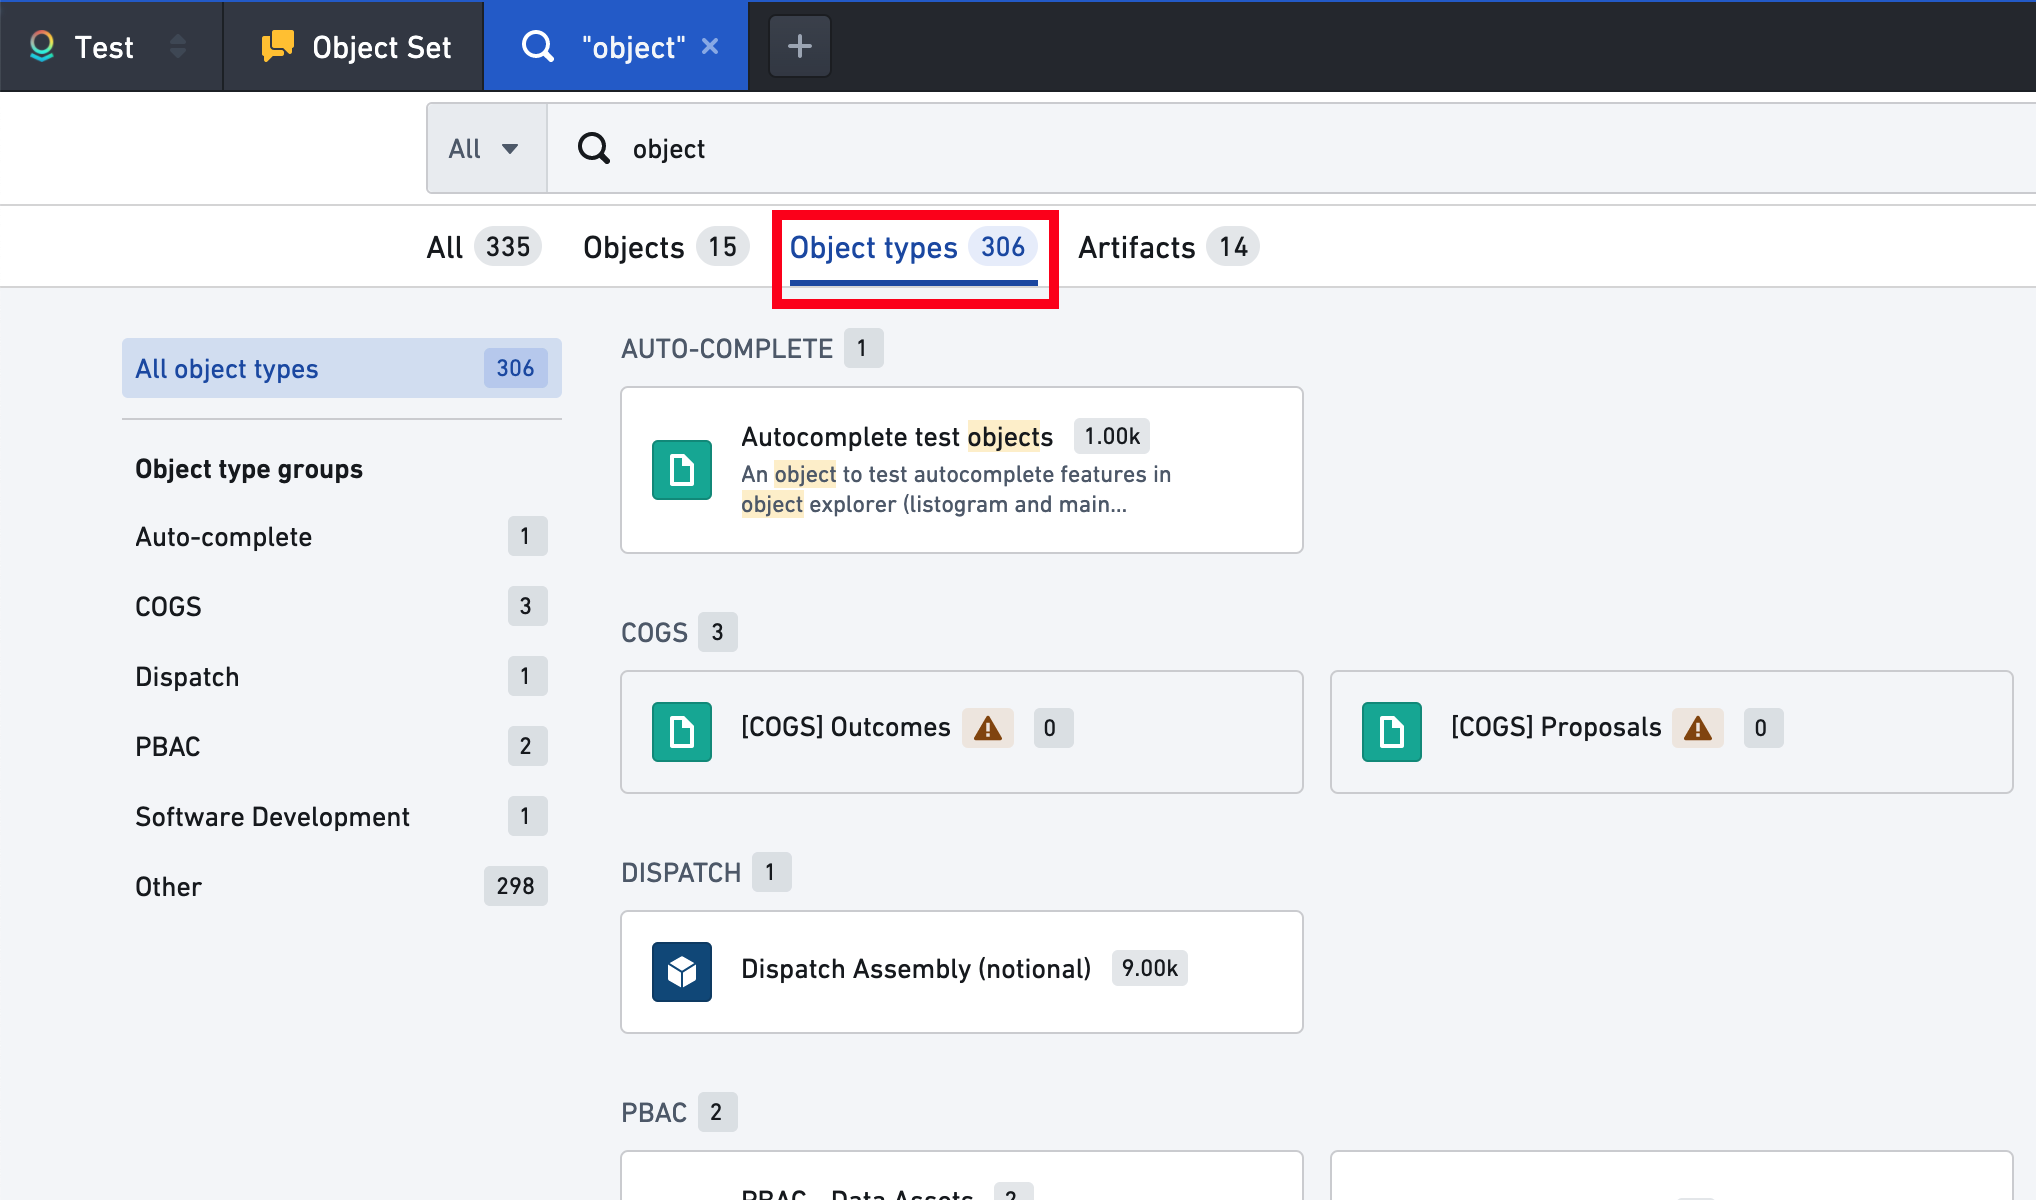Add a new tab with plus button

coord(799,46)
